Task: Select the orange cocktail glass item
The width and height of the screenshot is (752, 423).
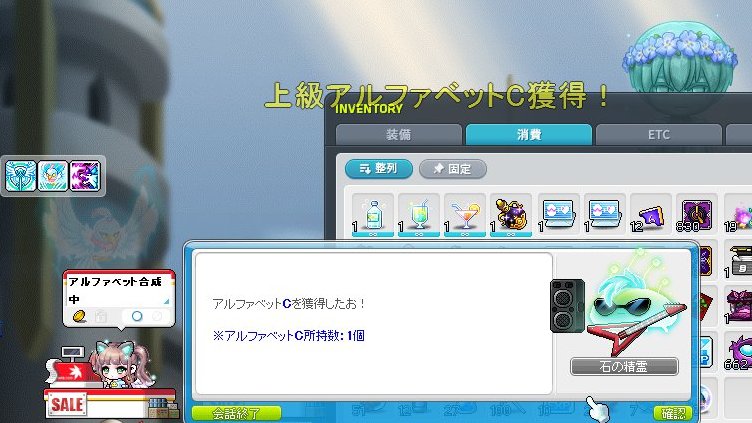Action: (x=465, y=214)
